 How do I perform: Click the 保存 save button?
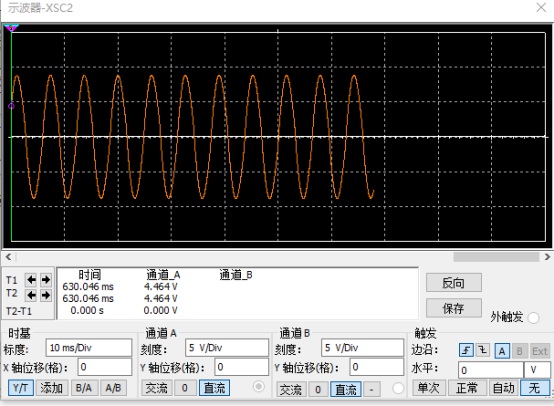tap(454, 308)
